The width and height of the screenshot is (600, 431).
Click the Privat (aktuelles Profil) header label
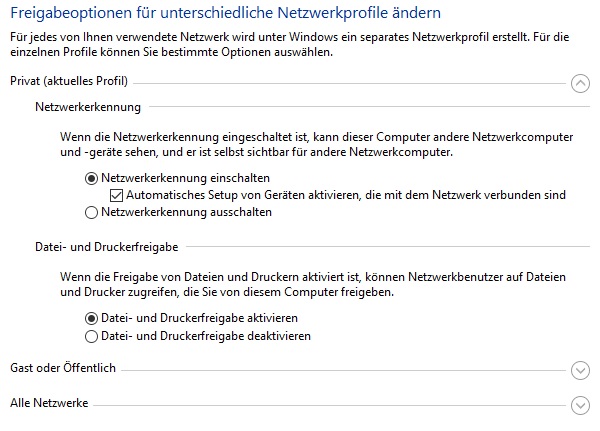[x=68, y=81]
